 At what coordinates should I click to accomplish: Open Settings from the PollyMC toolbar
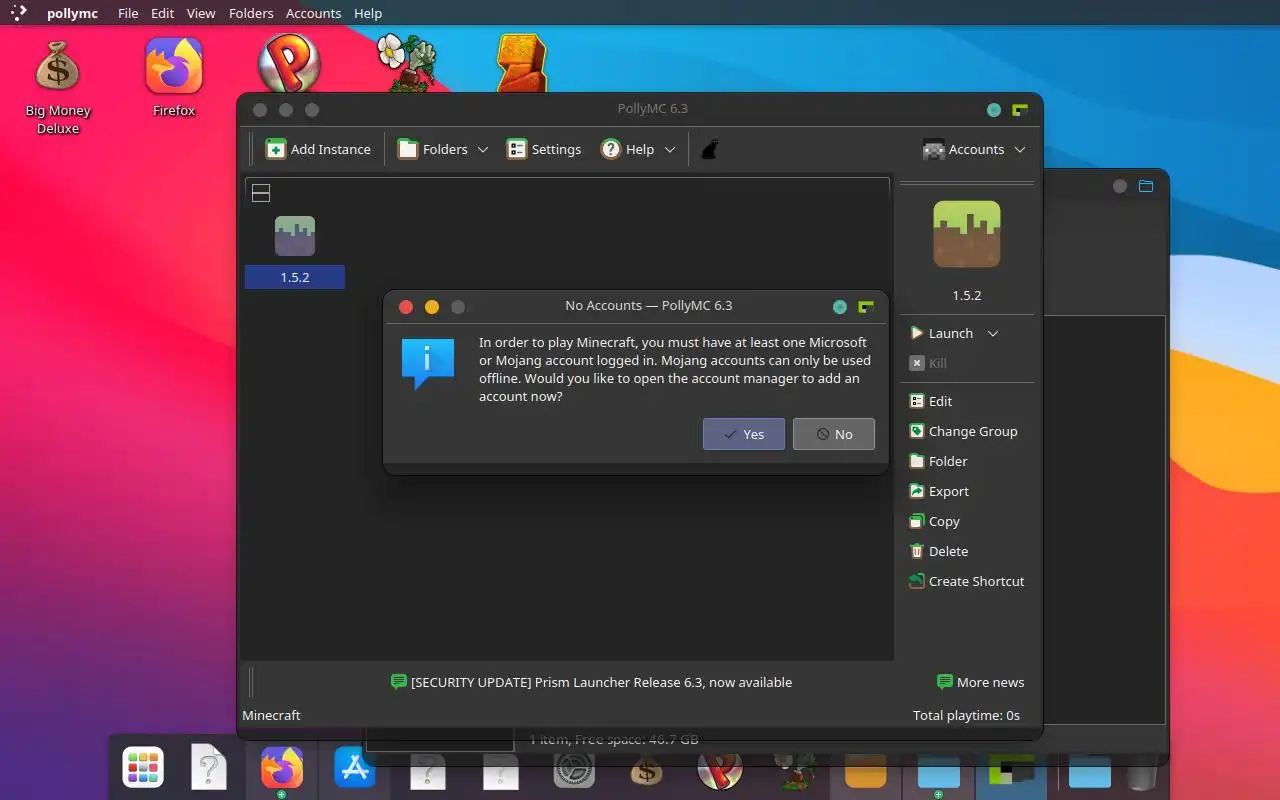point(544,149)
